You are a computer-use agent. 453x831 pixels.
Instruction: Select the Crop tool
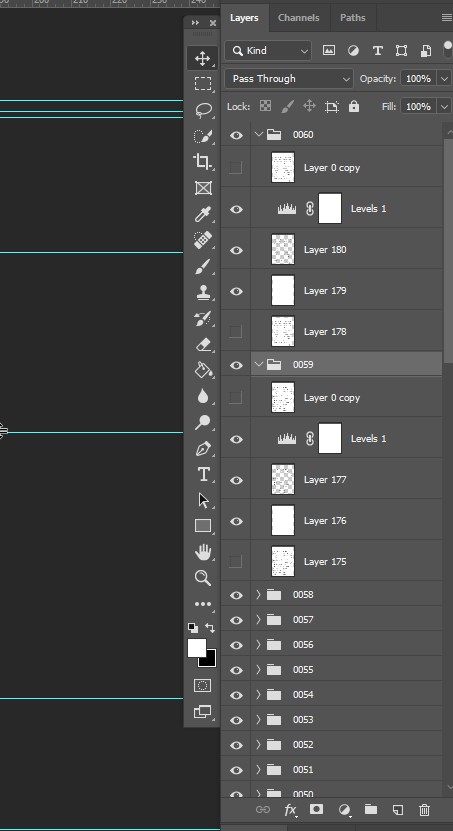tap(202, 162)
